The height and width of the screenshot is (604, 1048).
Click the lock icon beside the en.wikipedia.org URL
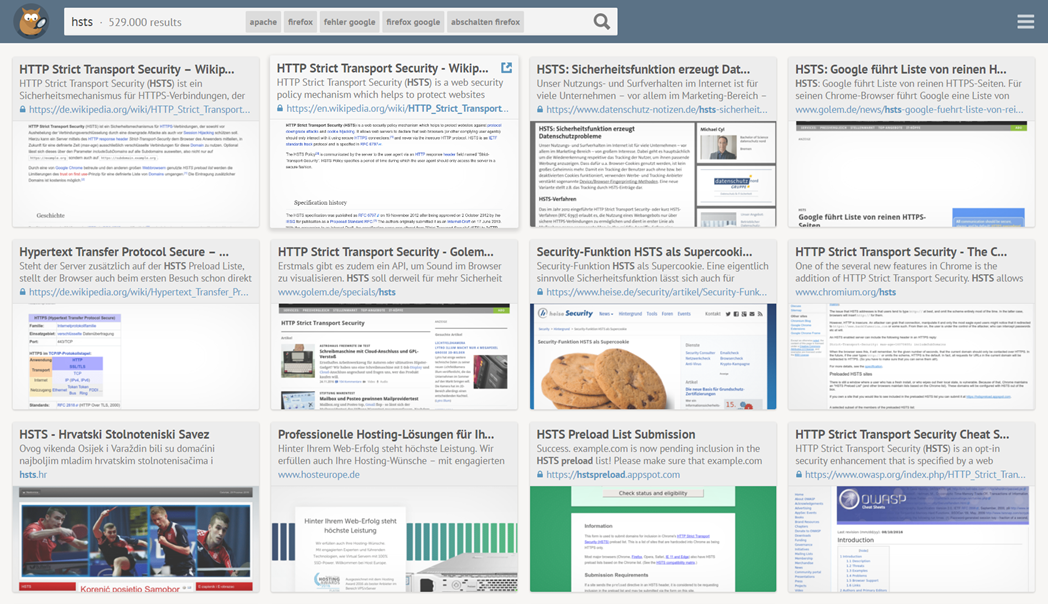(281, 108)
